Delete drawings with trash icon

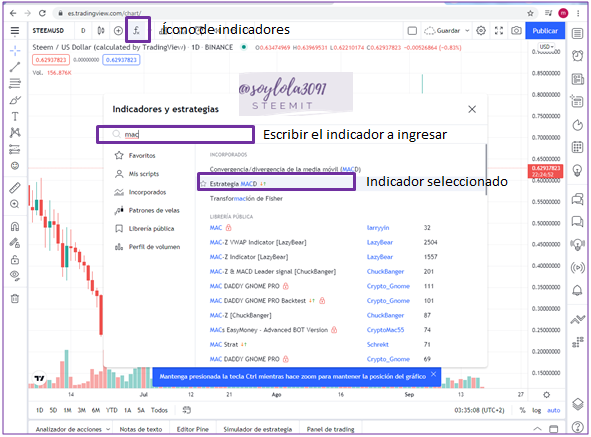15,299
